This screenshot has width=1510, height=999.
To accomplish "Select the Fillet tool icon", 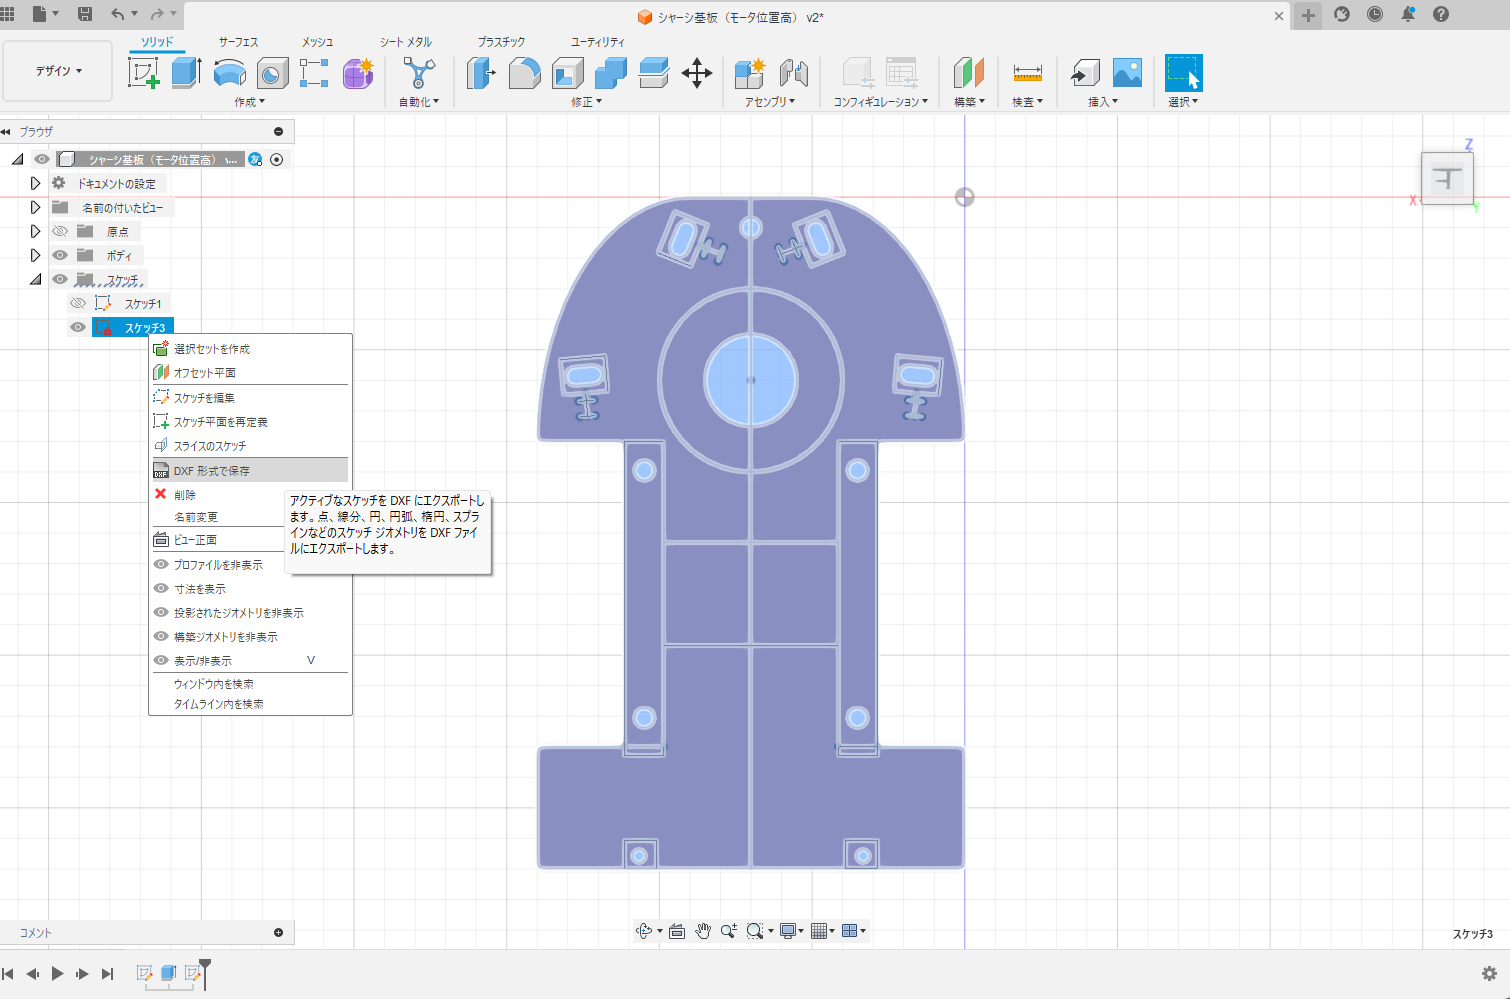I will coord(524,73).
